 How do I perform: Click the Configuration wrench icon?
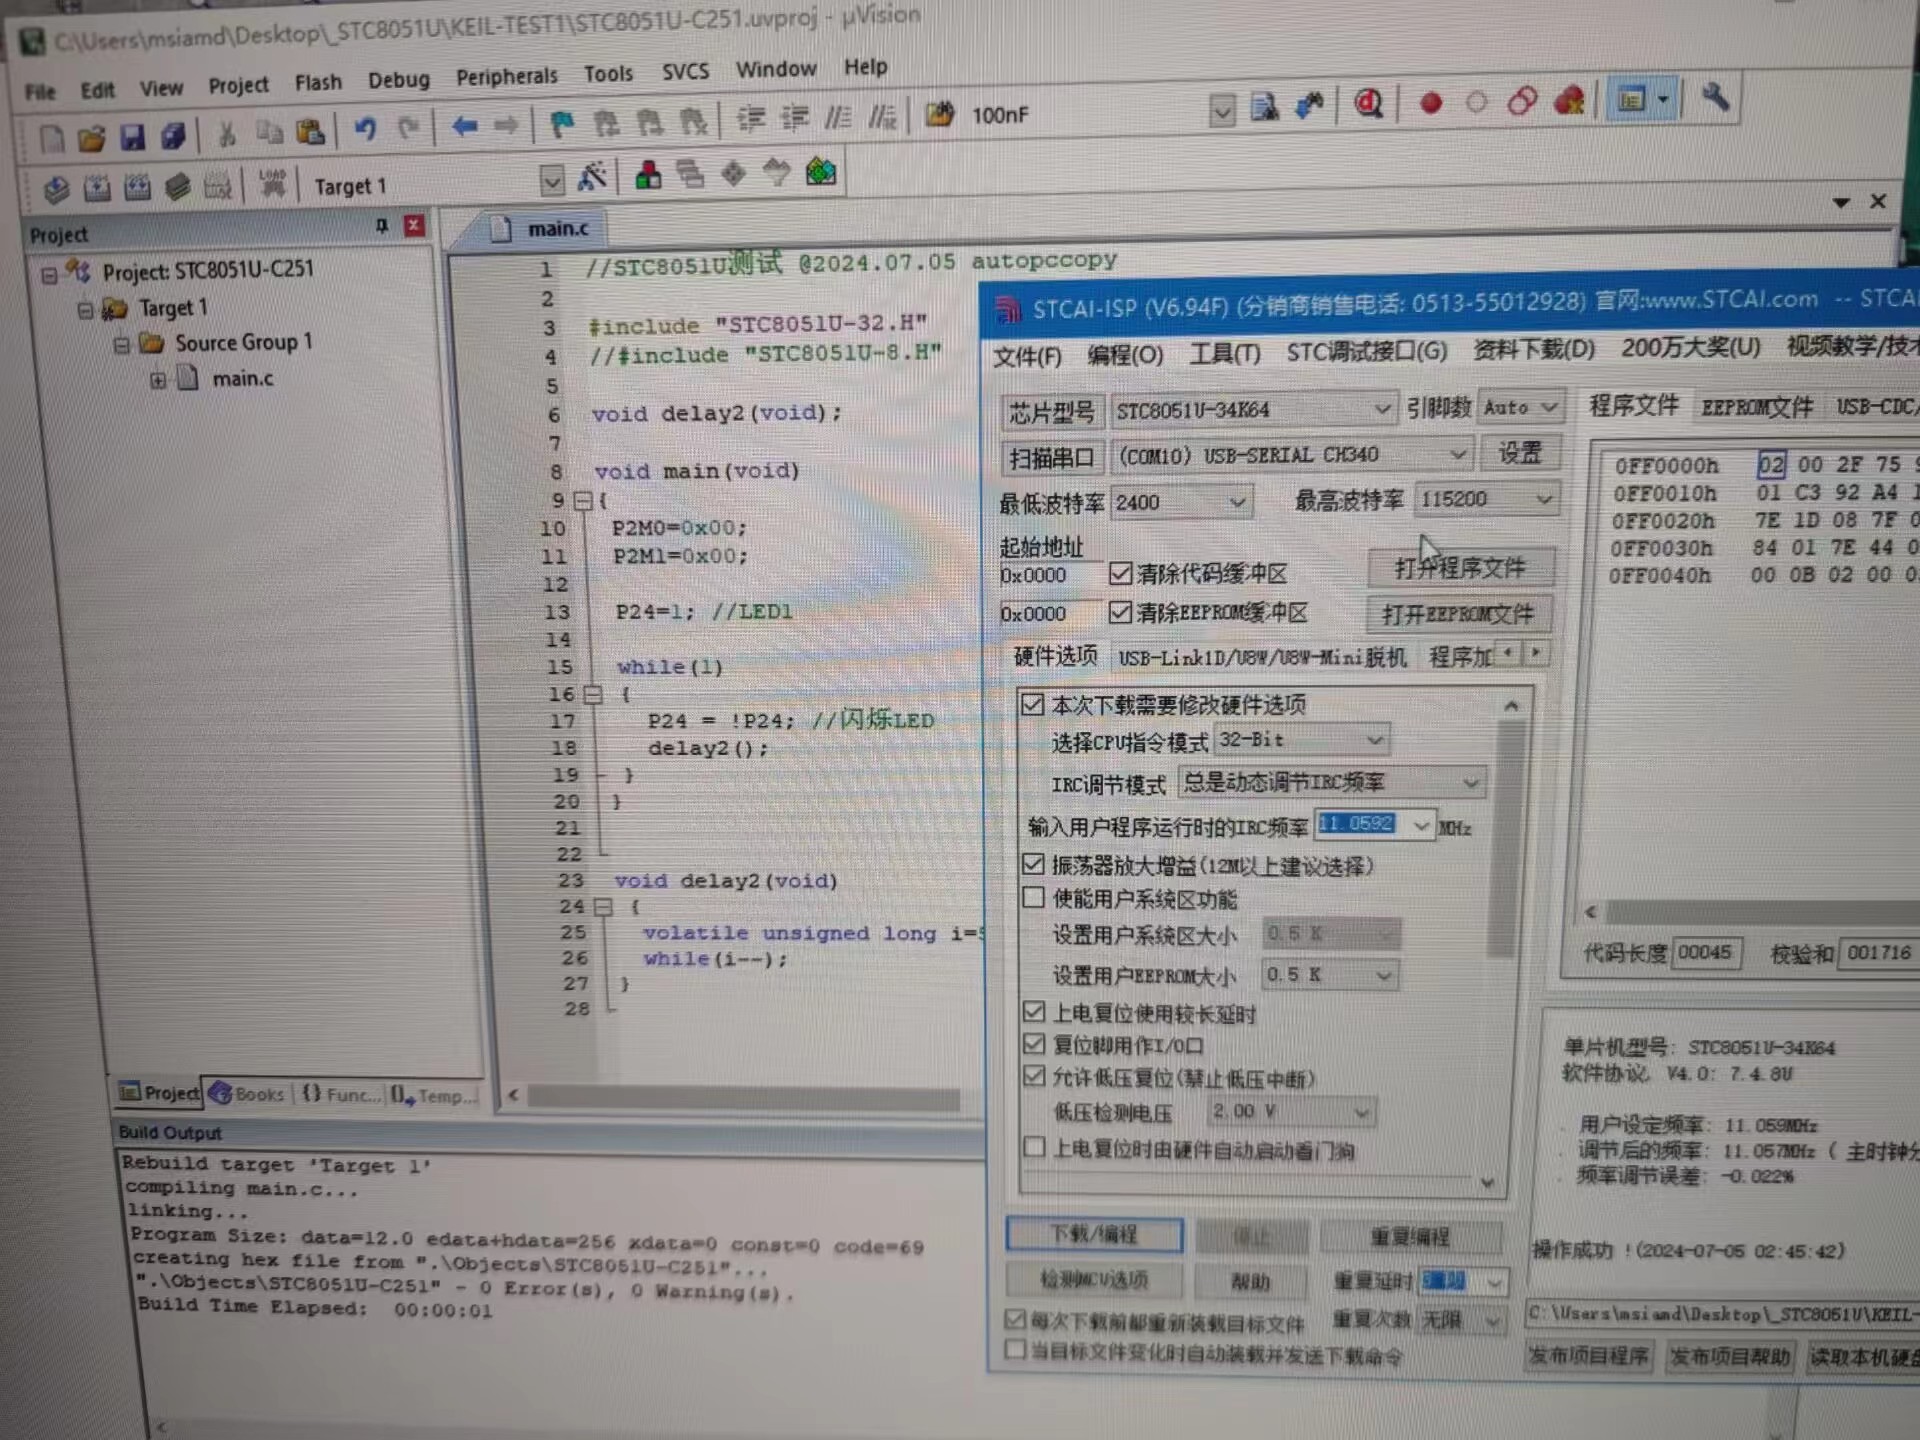tap(1714, 98)
